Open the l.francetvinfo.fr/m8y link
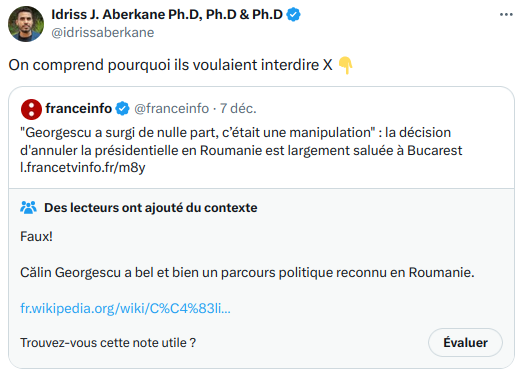The image size is (519, 380). click(83, 167)
